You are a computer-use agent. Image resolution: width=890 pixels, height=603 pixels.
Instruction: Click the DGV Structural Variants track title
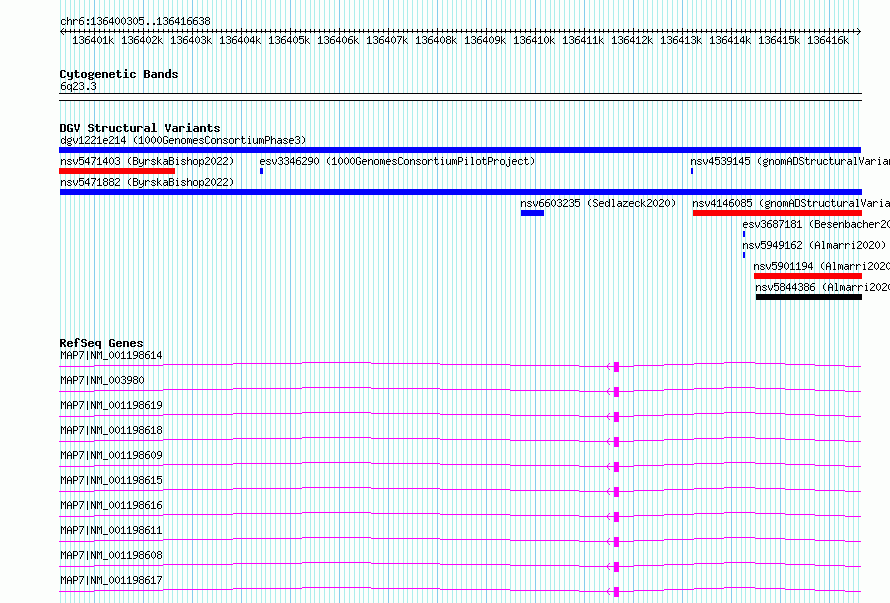(140, 128)
